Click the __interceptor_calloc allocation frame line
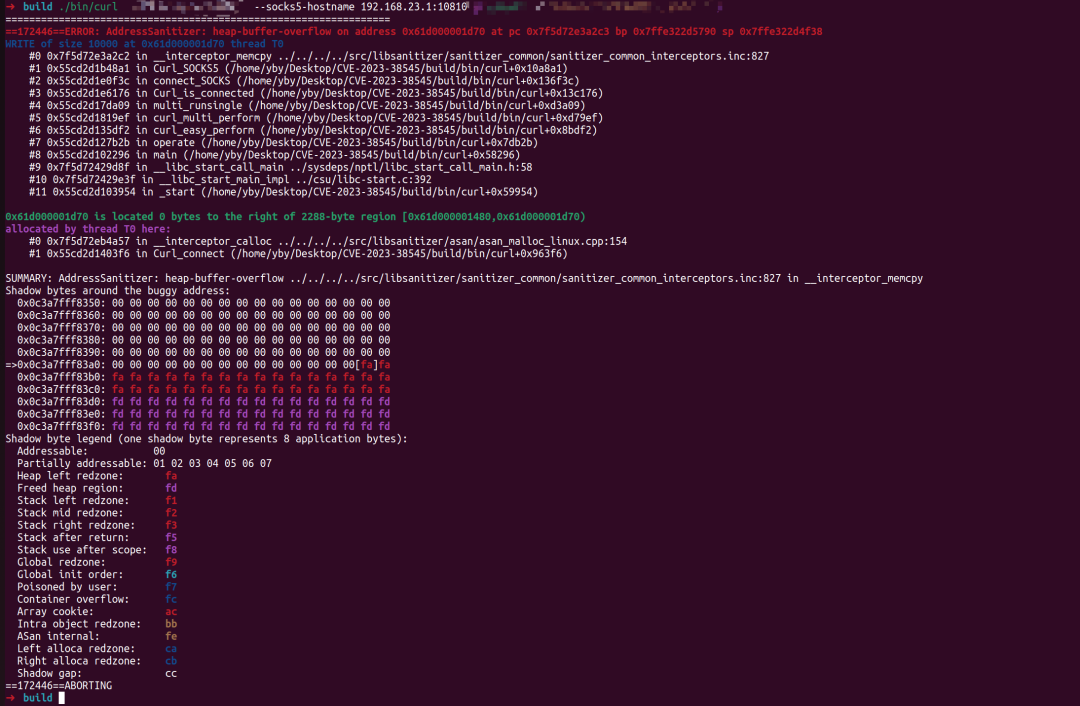The height and width of the screenshot is (706, 1080). 328,242
